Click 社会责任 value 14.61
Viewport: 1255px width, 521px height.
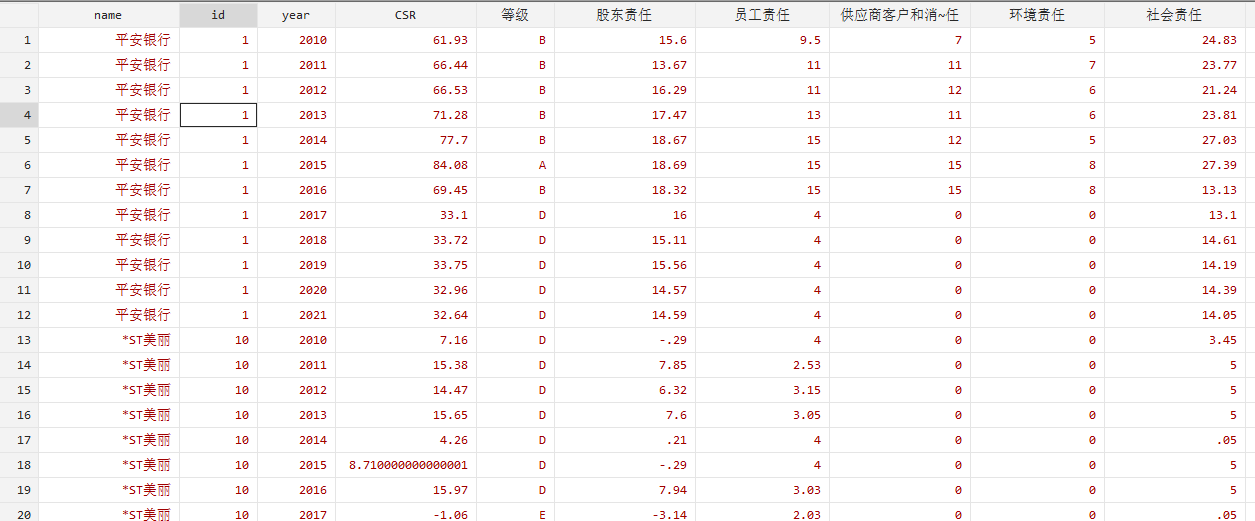pyautogui.click(x=1219, y=240)
